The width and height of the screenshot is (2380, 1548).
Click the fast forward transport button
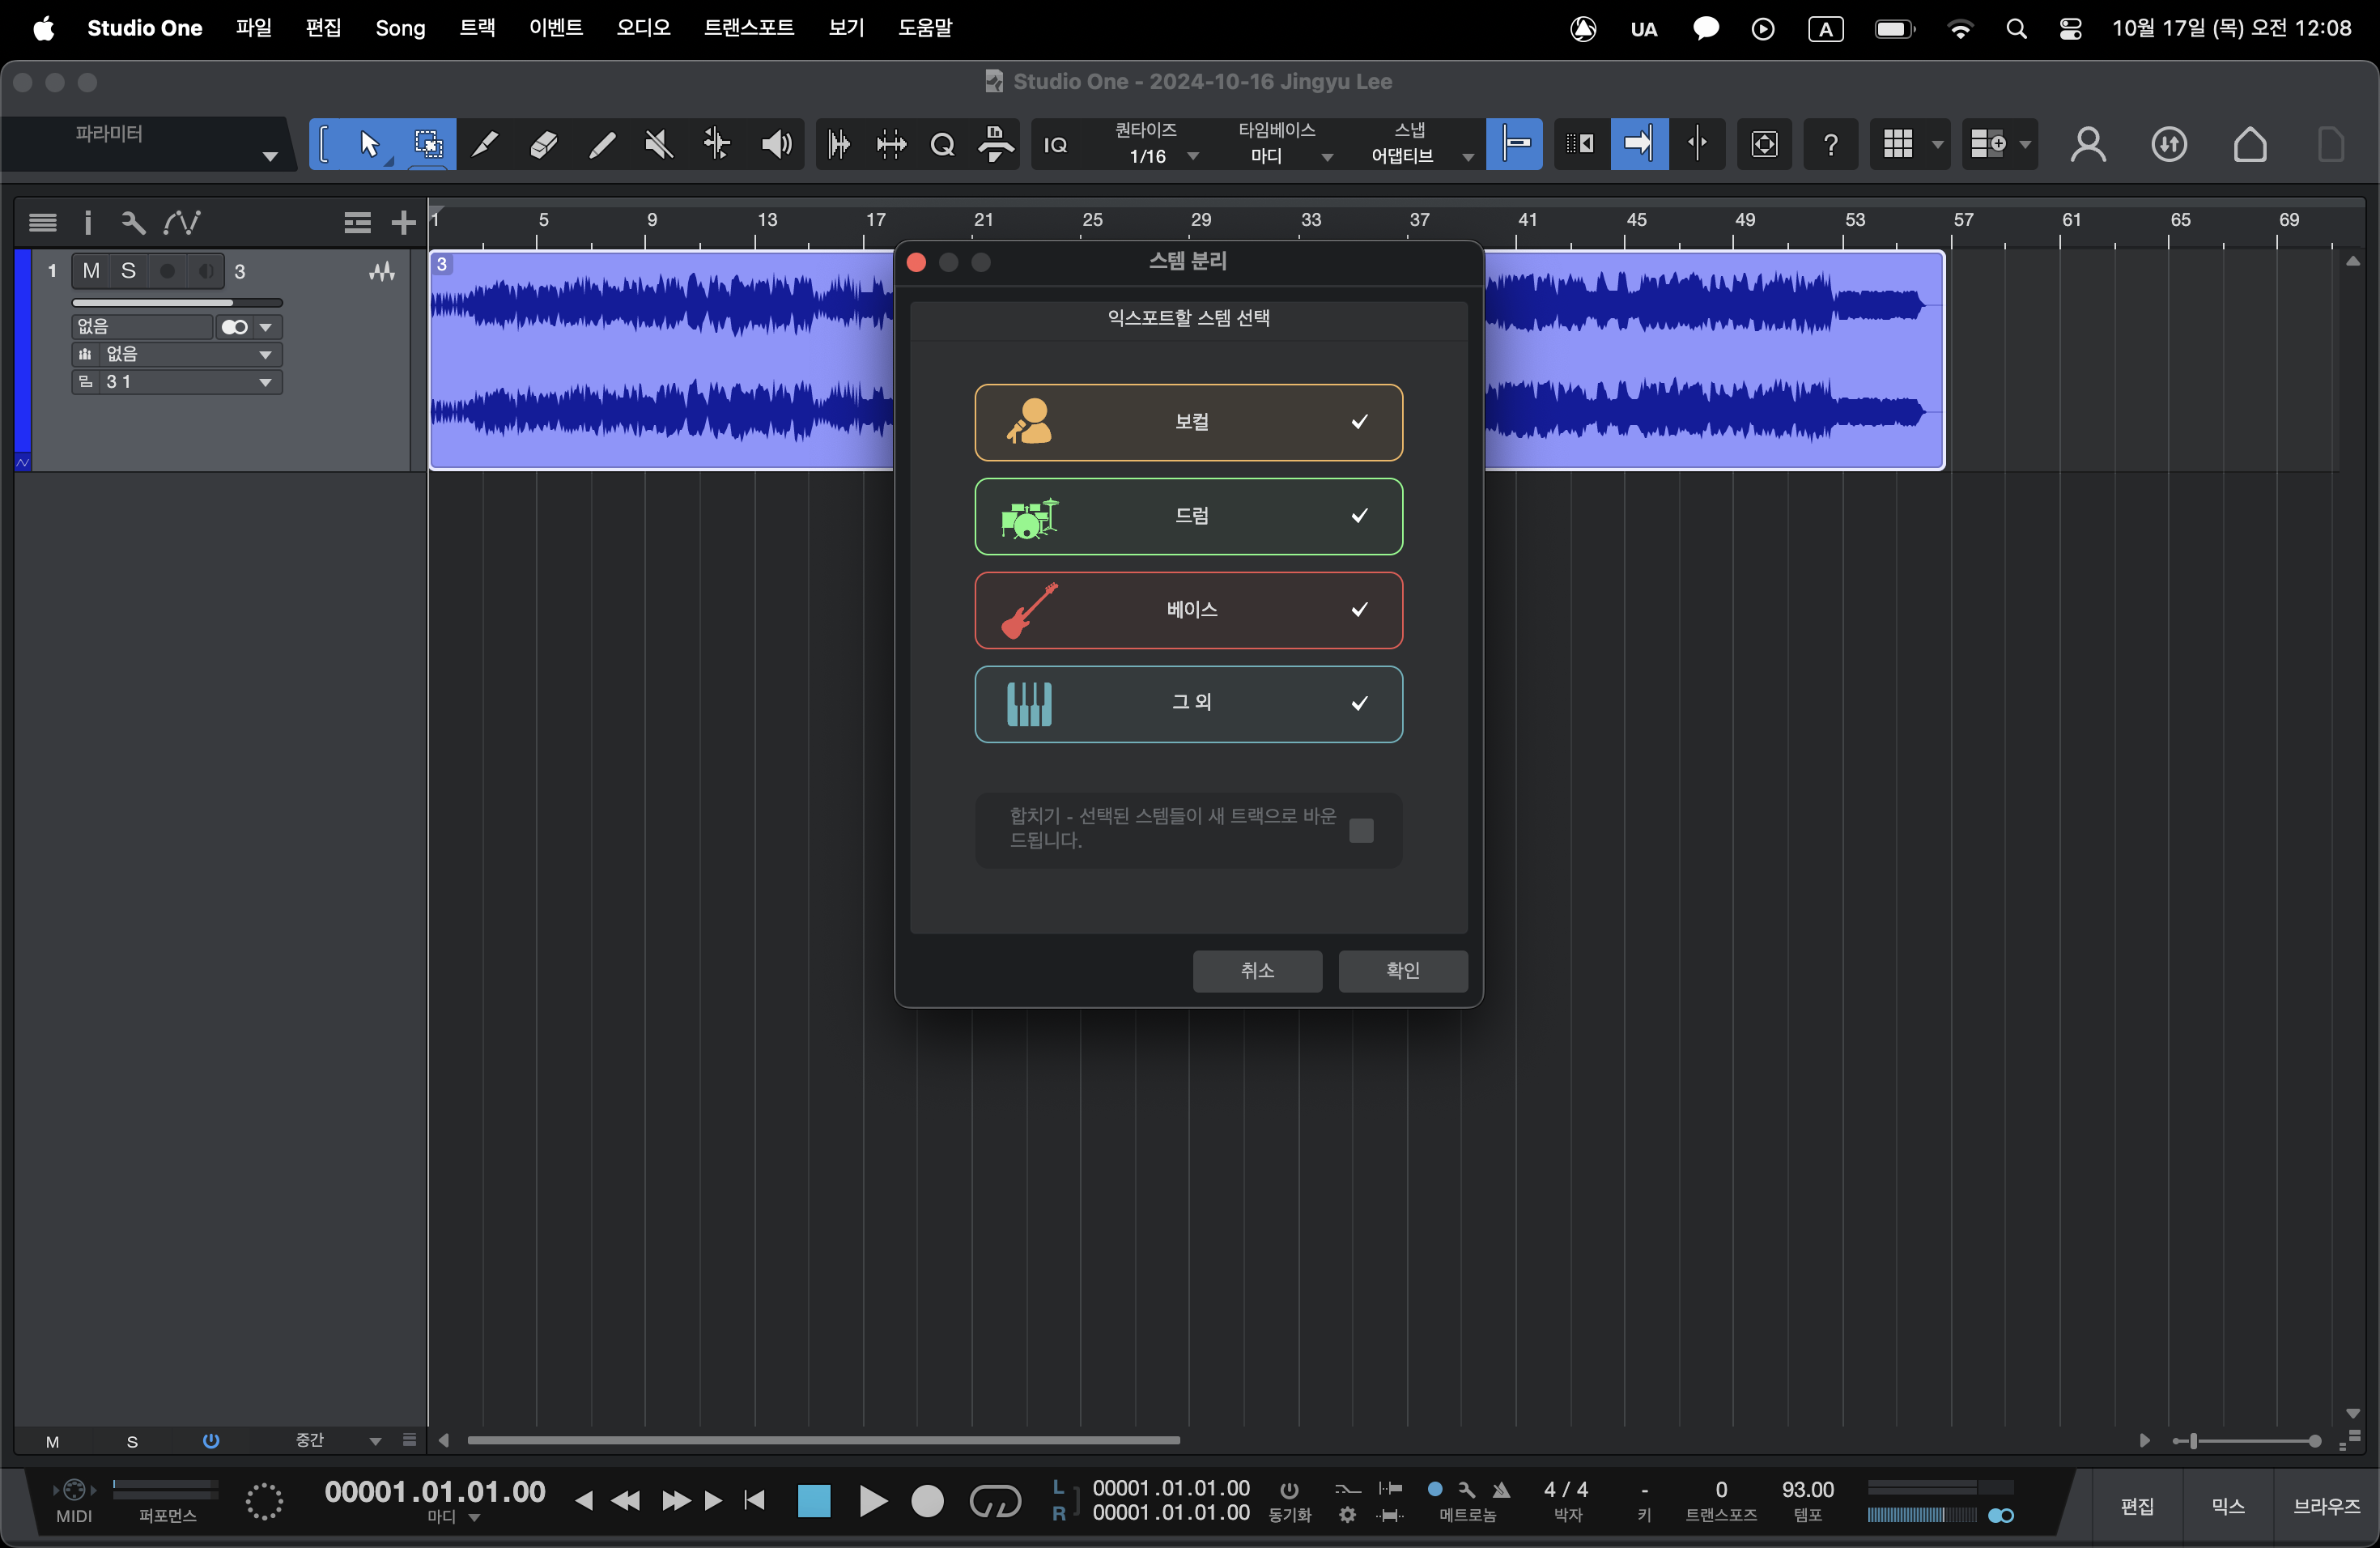coord(676,1500)
